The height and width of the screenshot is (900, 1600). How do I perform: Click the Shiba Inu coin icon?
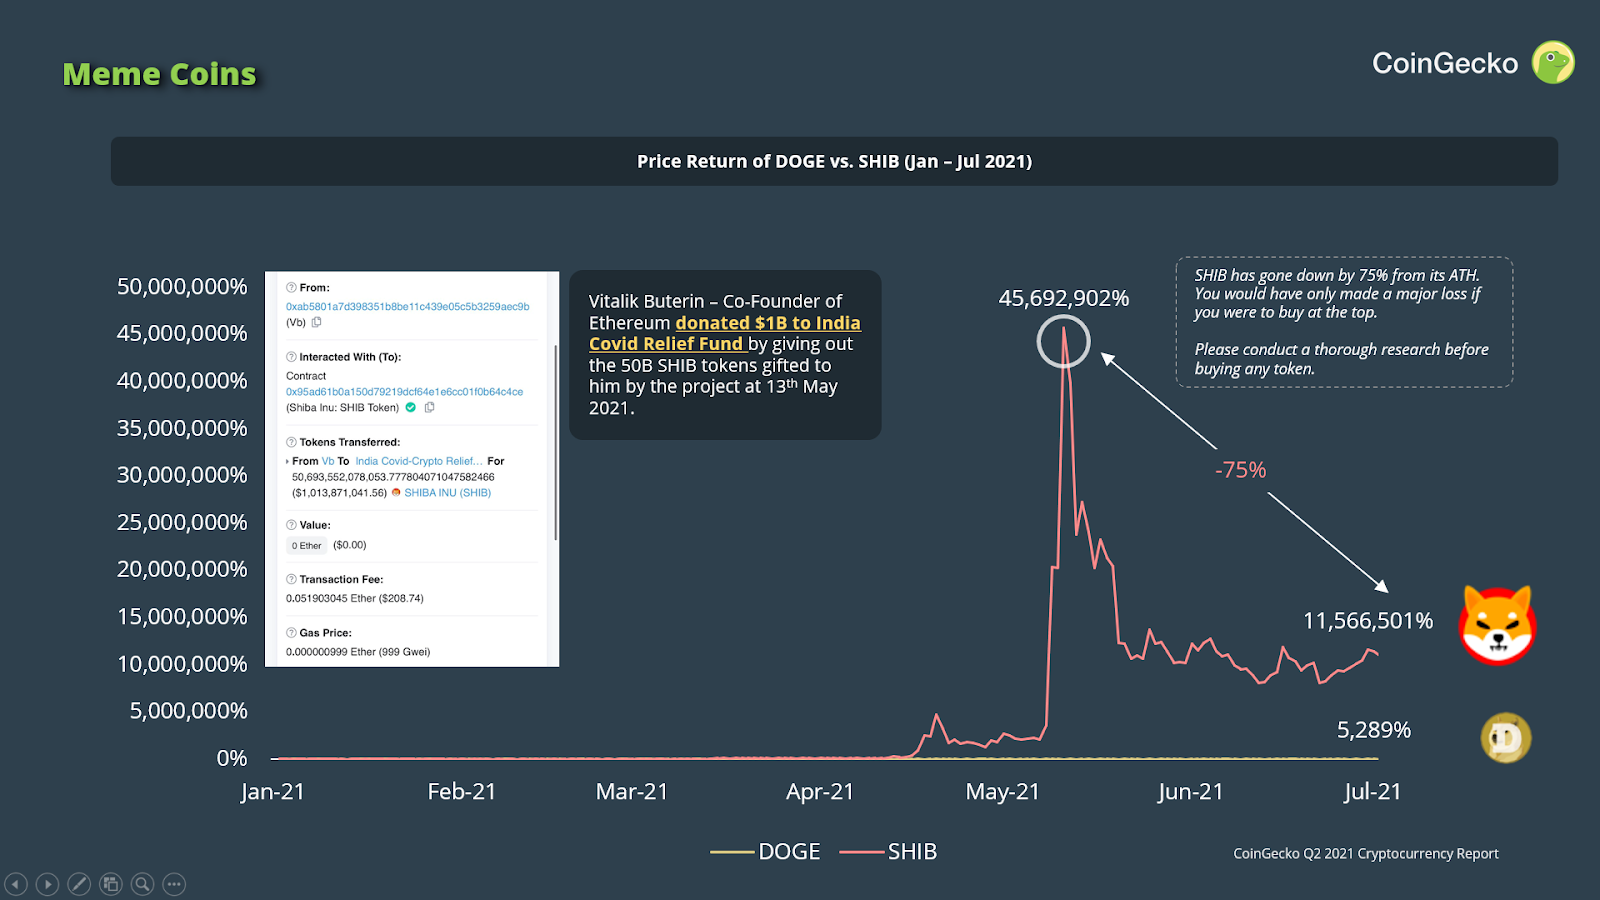click(x=1497, y=626)
